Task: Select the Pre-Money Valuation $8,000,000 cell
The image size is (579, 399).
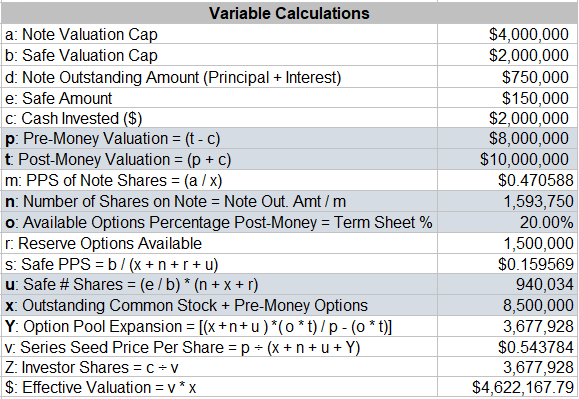Action: point(507,138)
